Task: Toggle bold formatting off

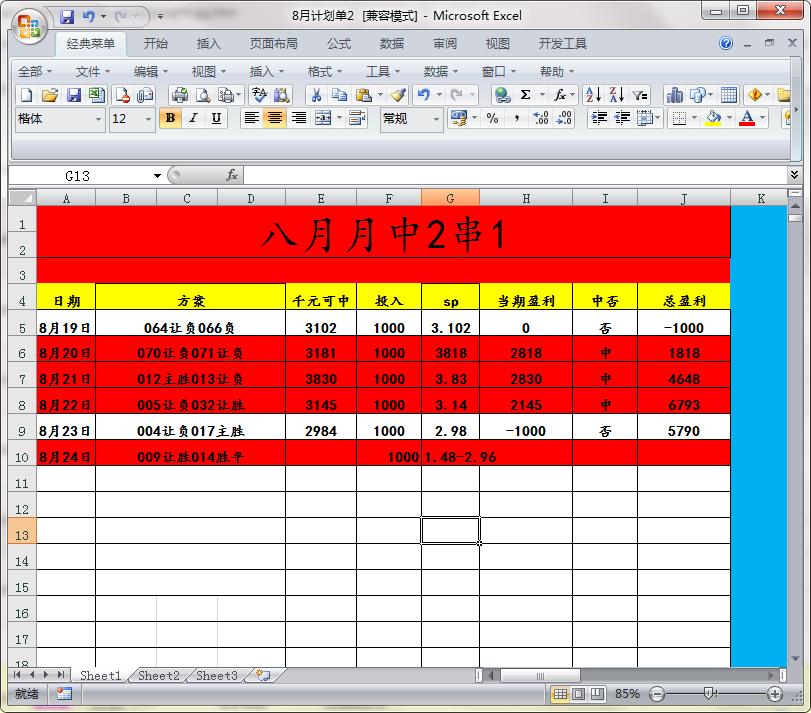Action: click(171, 119)
